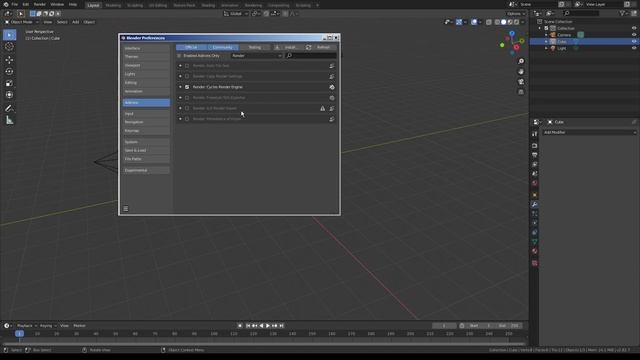This screenshot has width=640, height=360.
Task: Open the Texture properties tab icon
Action: [x=535, y=263]
